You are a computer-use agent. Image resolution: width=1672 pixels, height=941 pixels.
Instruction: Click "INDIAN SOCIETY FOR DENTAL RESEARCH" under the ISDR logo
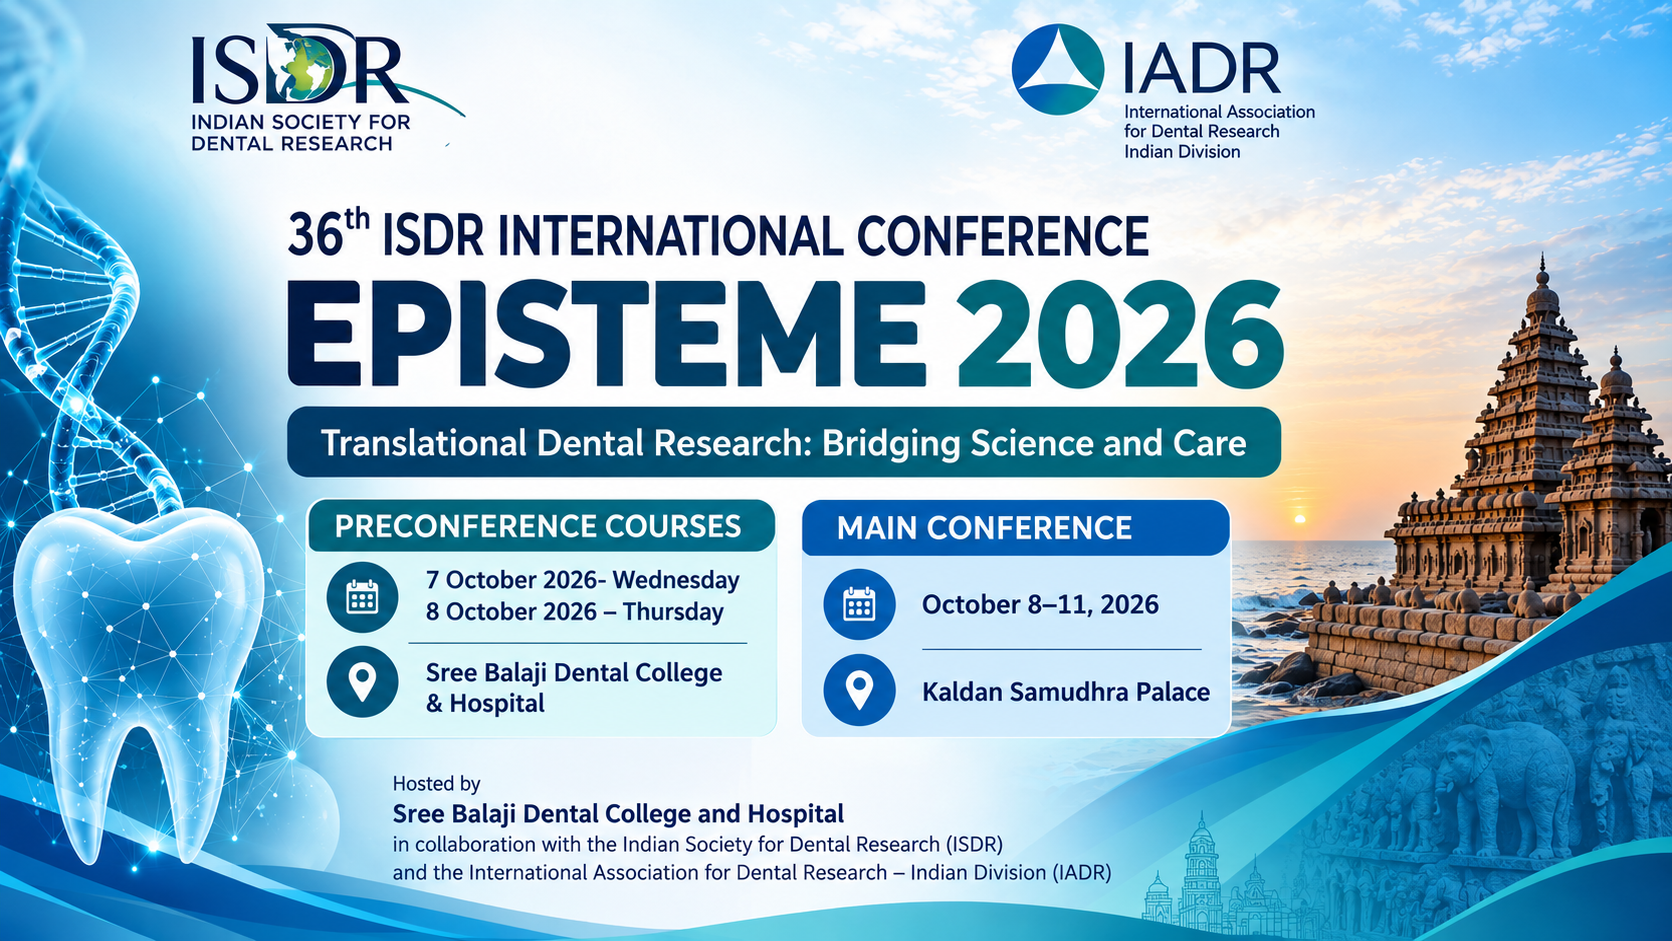tap(300, 133)
